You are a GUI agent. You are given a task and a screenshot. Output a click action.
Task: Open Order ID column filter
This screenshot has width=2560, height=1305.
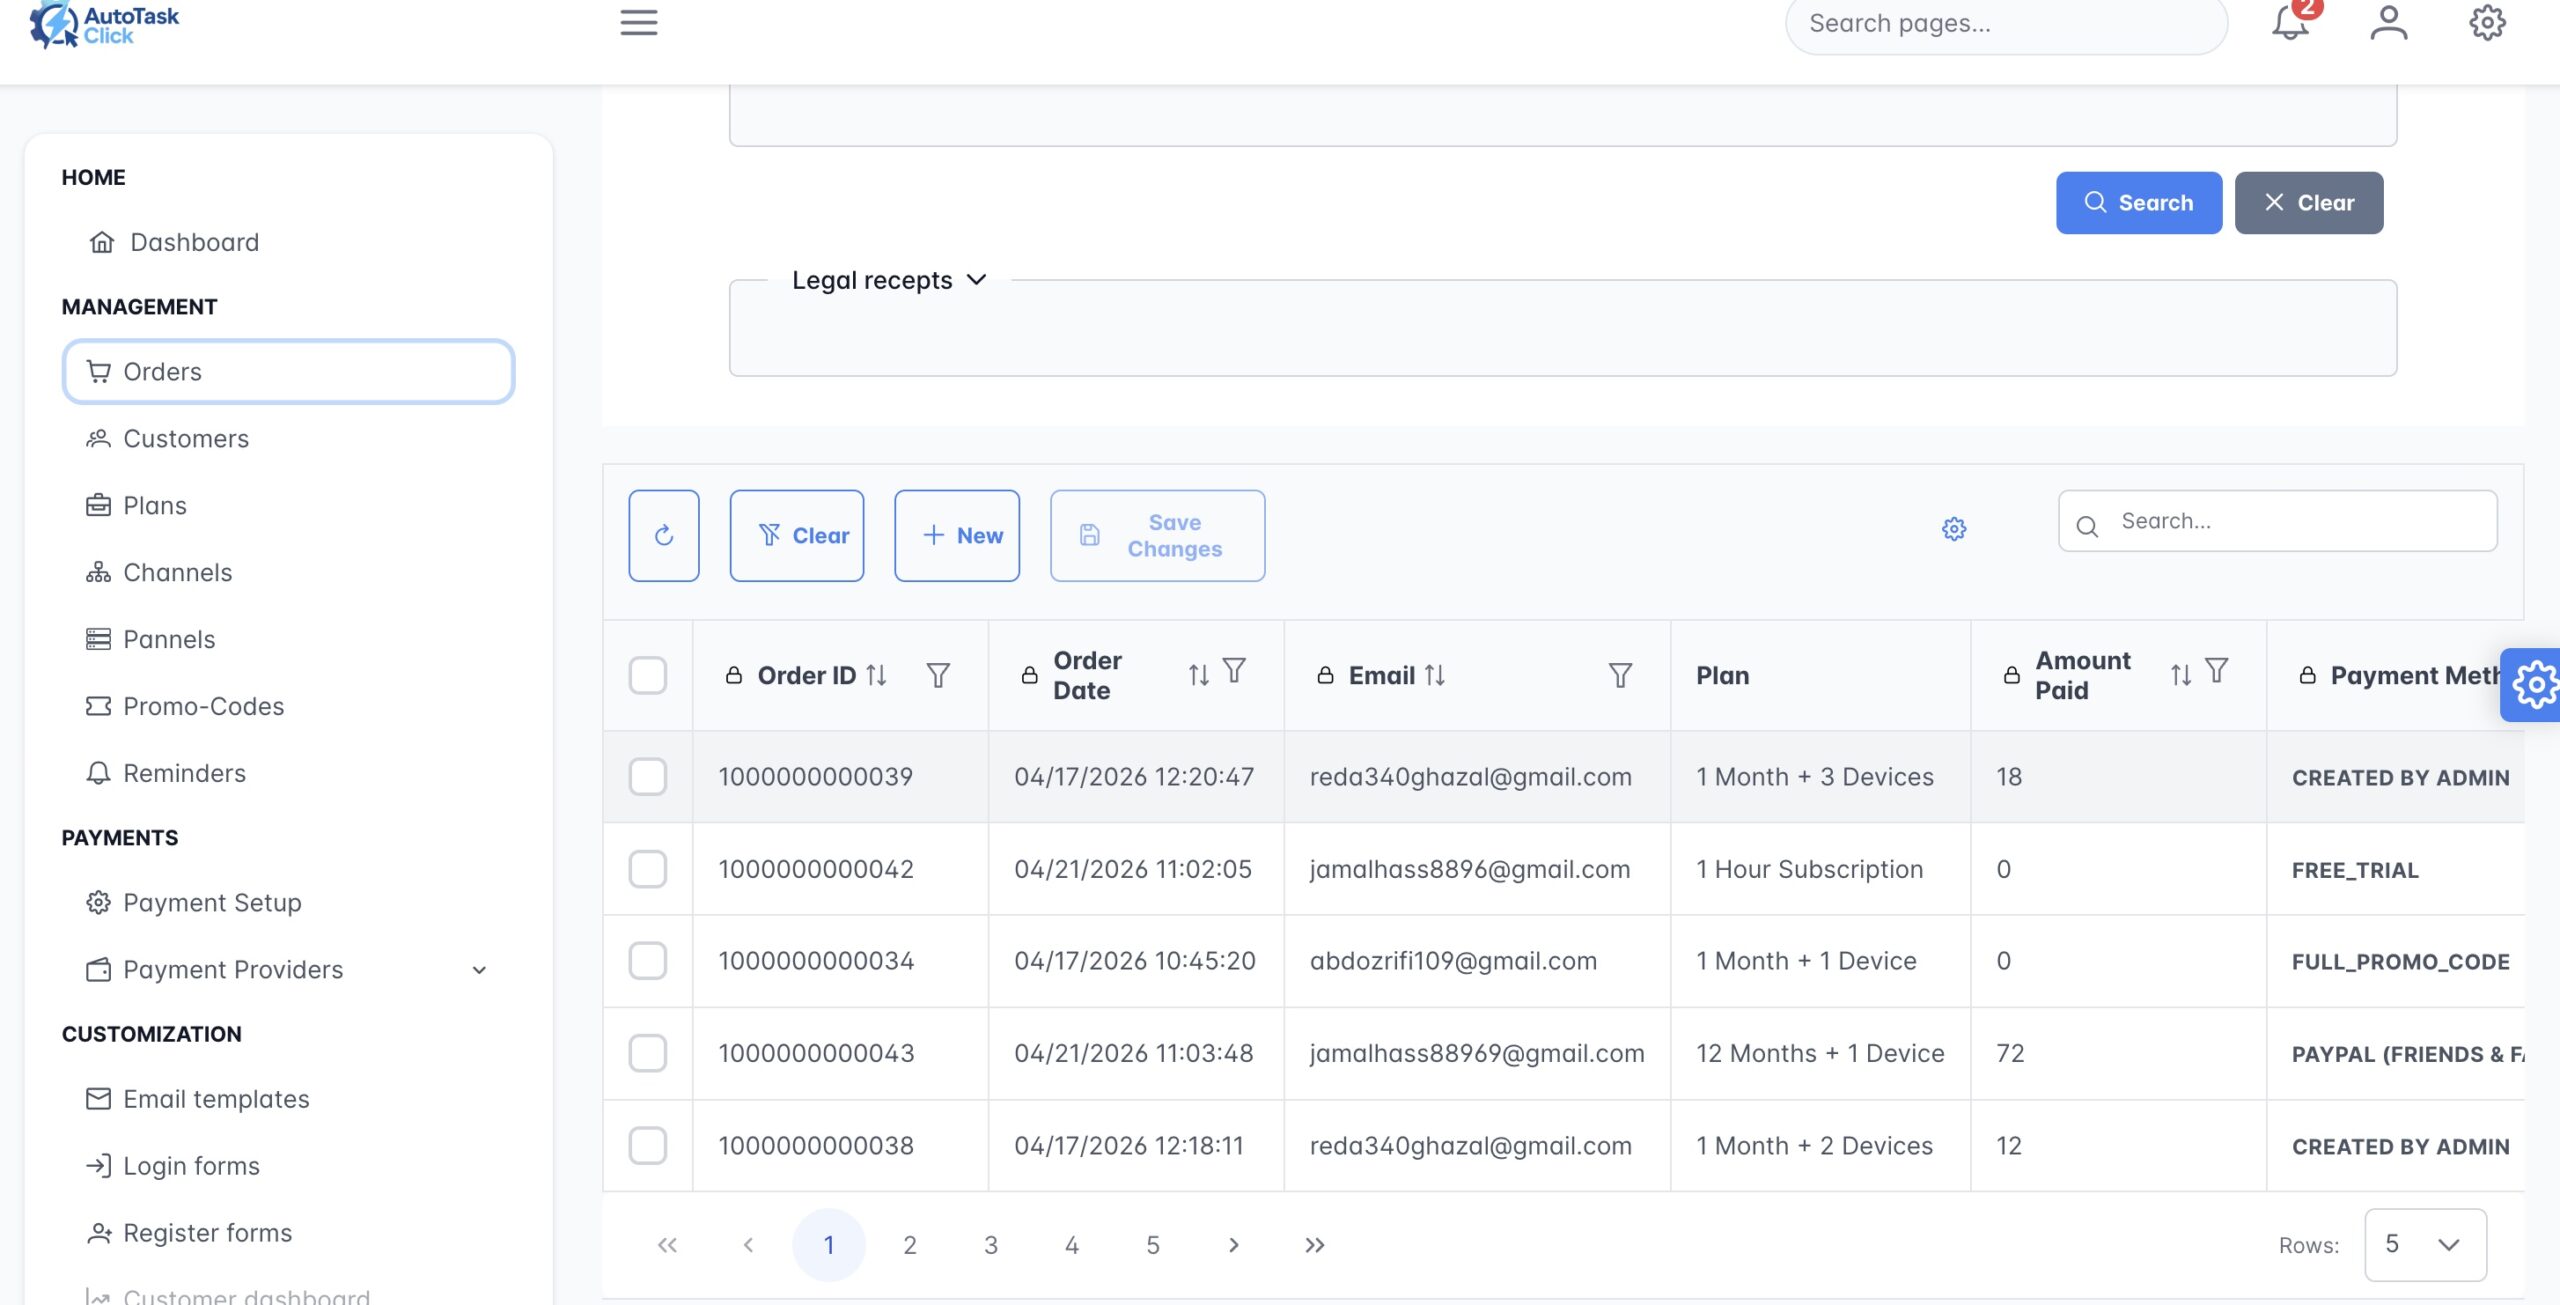(938, 675)
